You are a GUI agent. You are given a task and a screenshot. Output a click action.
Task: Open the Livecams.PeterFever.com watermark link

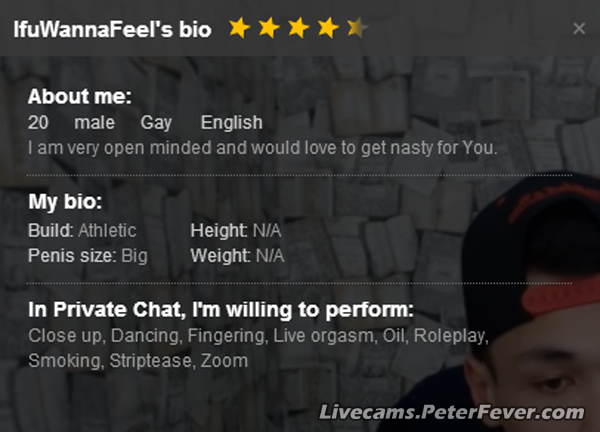click(x=450, y=412)
